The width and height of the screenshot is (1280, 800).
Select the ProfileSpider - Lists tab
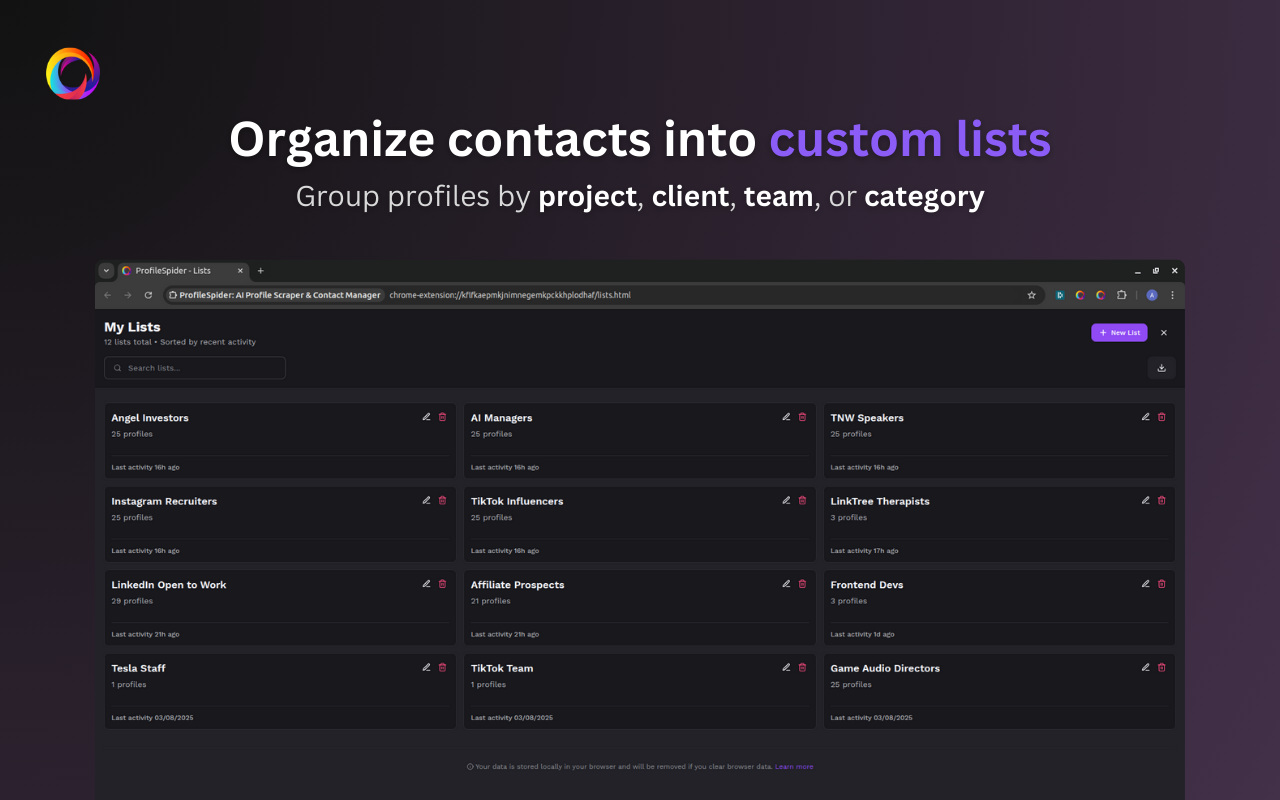[x=175, y=270]
